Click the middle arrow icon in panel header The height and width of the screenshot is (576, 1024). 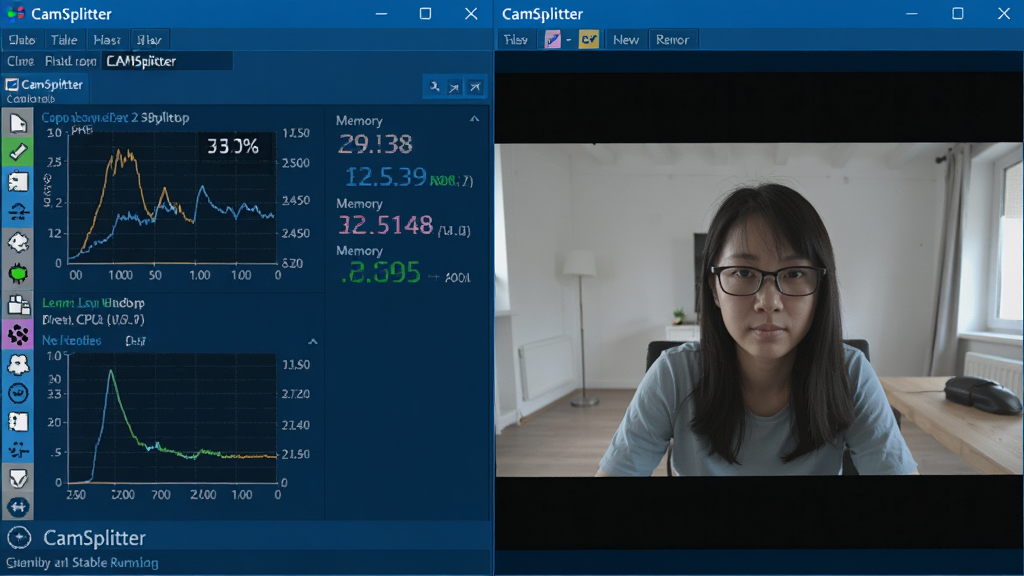[455, 87]
